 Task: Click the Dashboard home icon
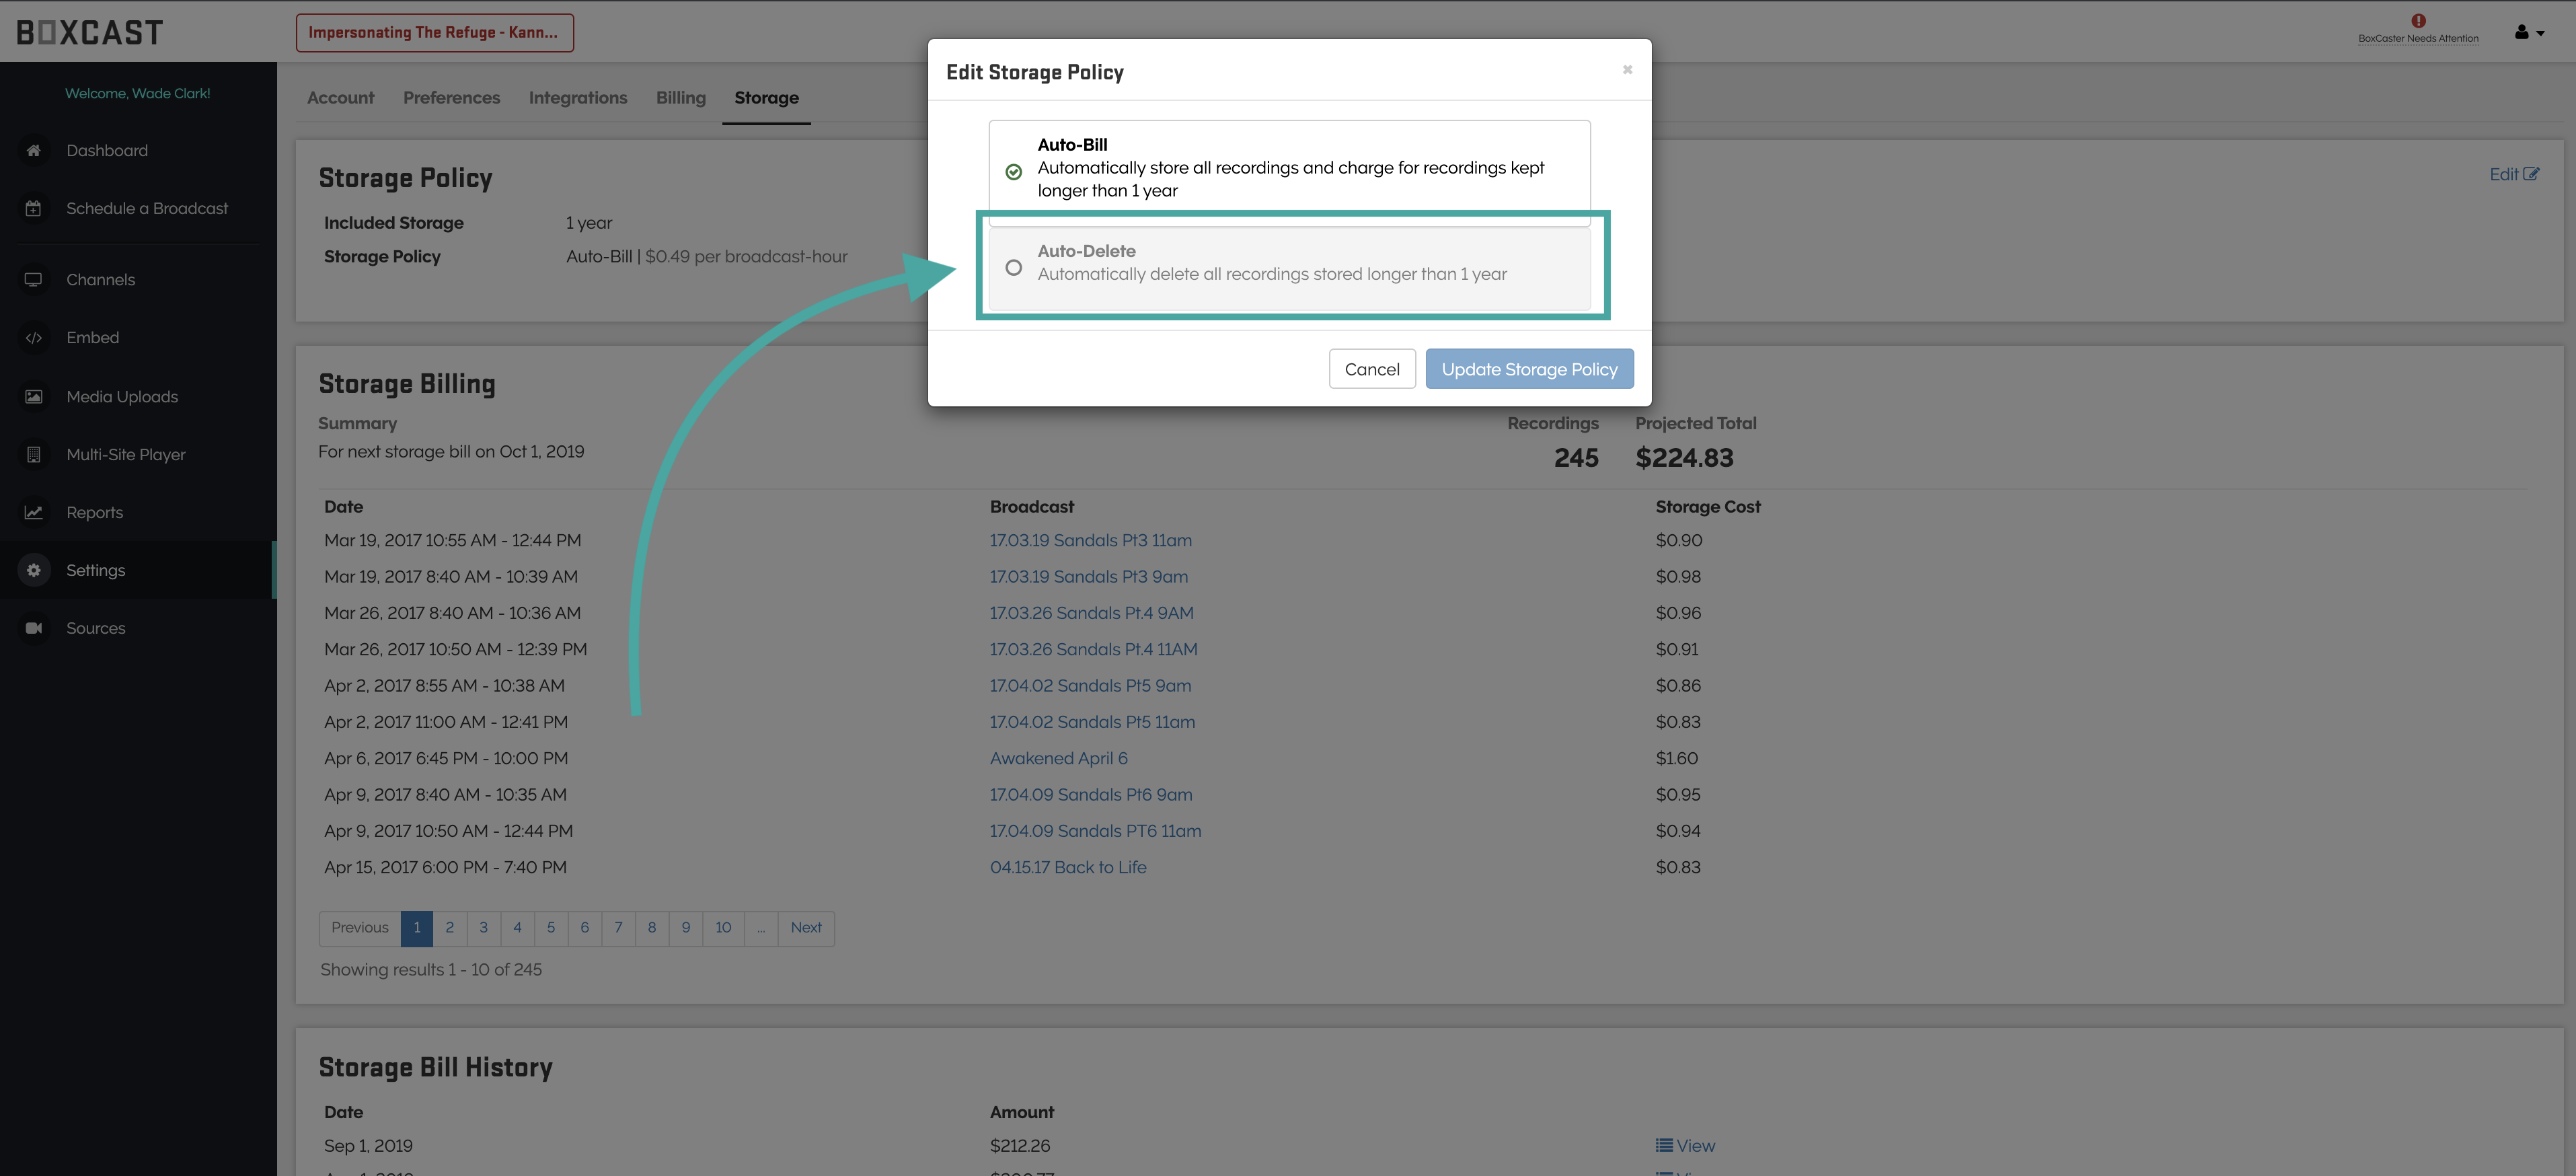click(34, 151)
